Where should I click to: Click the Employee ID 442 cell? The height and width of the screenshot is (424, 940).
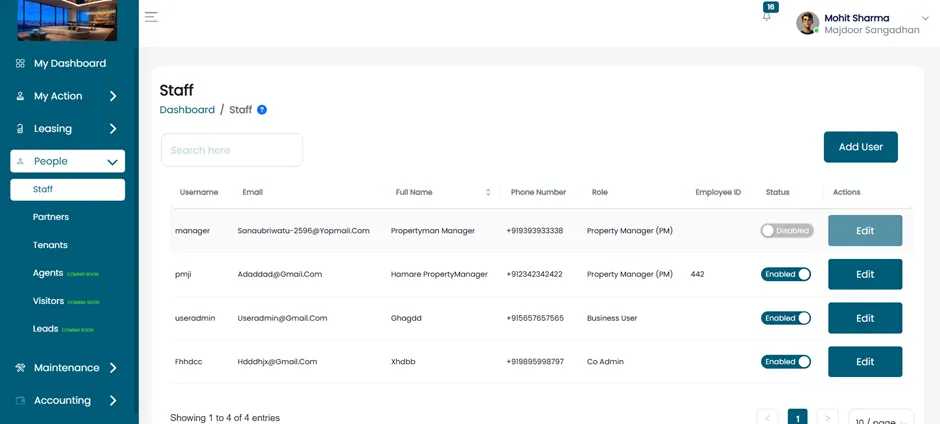click(x=697, y=274)
